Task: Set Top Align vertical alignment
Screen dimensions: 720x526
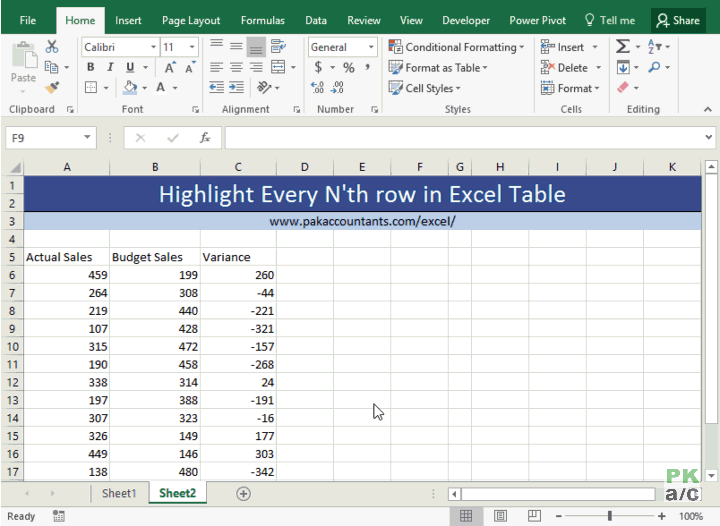Action: 216,46
